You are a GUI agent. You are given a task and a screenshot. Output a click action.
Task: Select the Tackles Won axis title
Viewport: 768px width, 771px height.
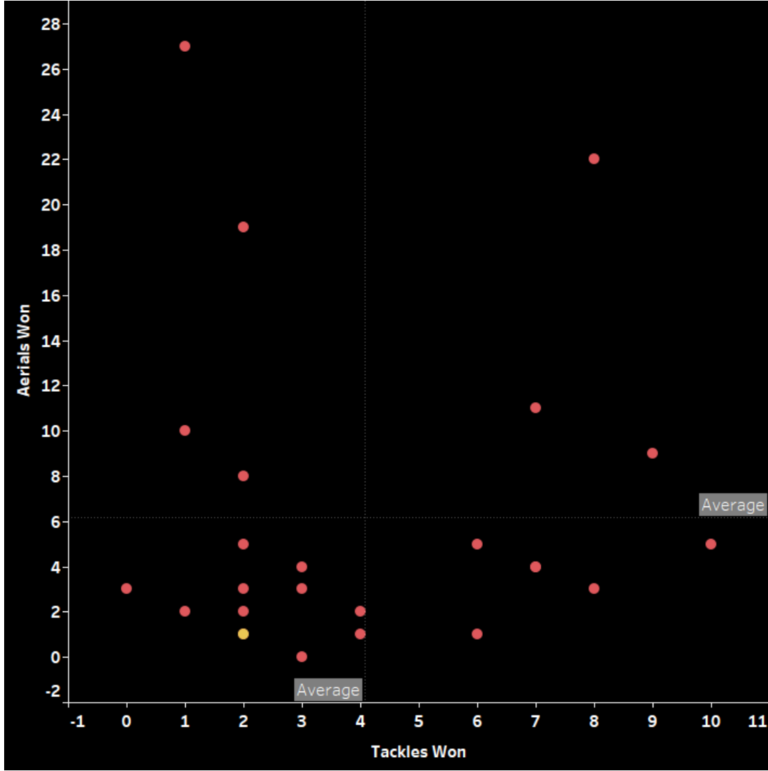(x=418, y=751)
